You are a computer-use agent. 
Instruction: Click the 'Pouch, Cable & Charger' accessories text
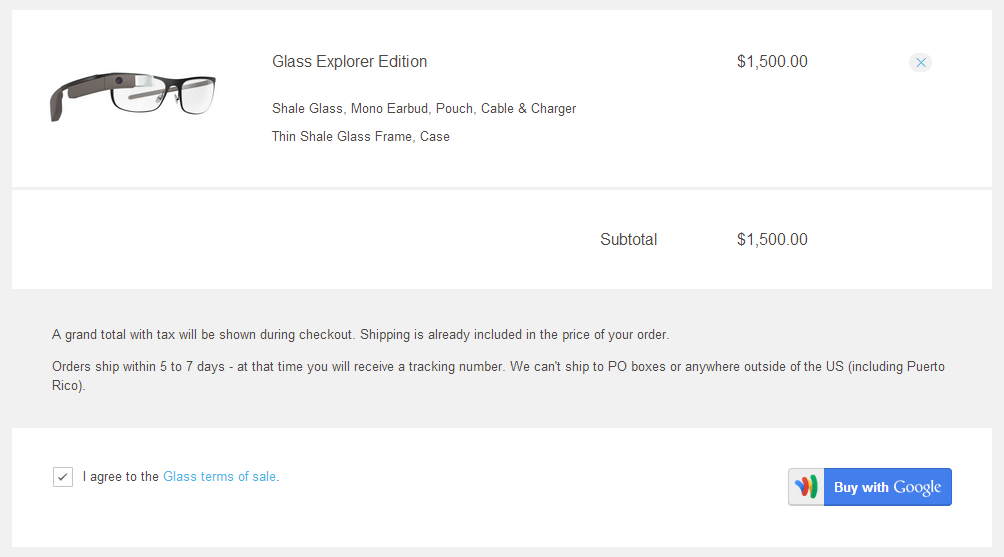506,108
